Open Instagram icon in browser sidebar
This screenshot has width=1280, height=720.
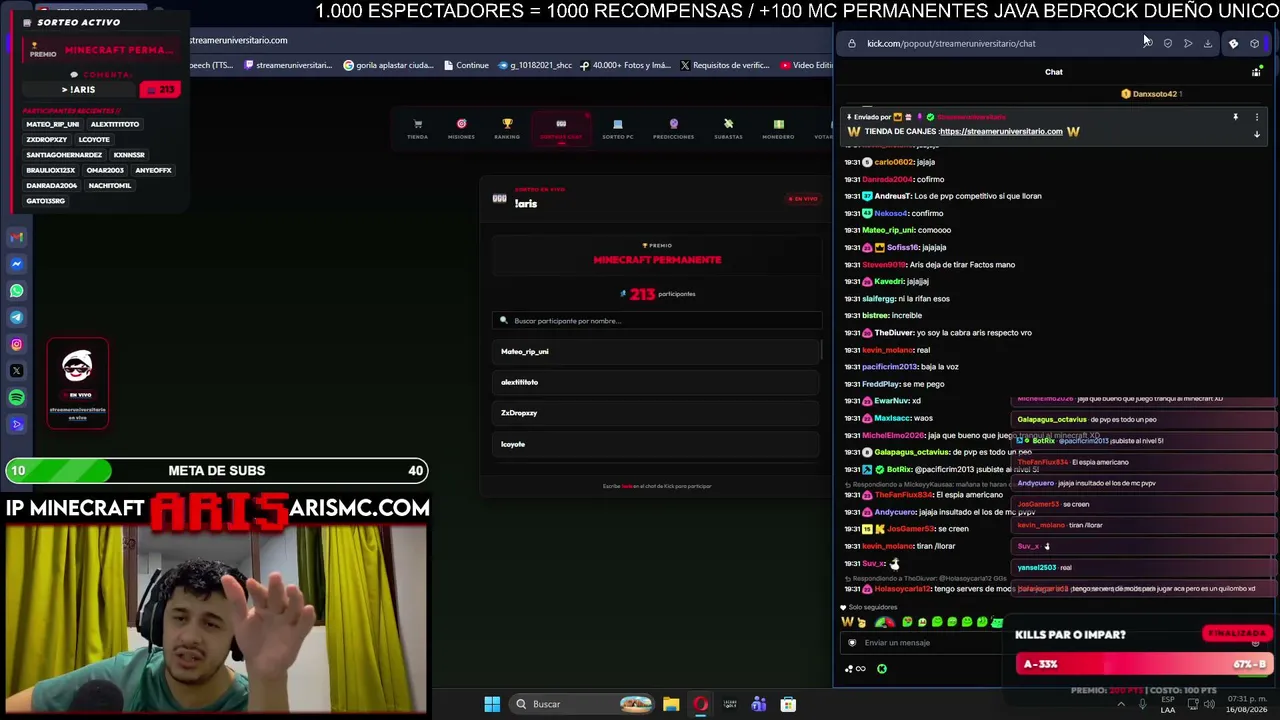(x=16, y=344)
